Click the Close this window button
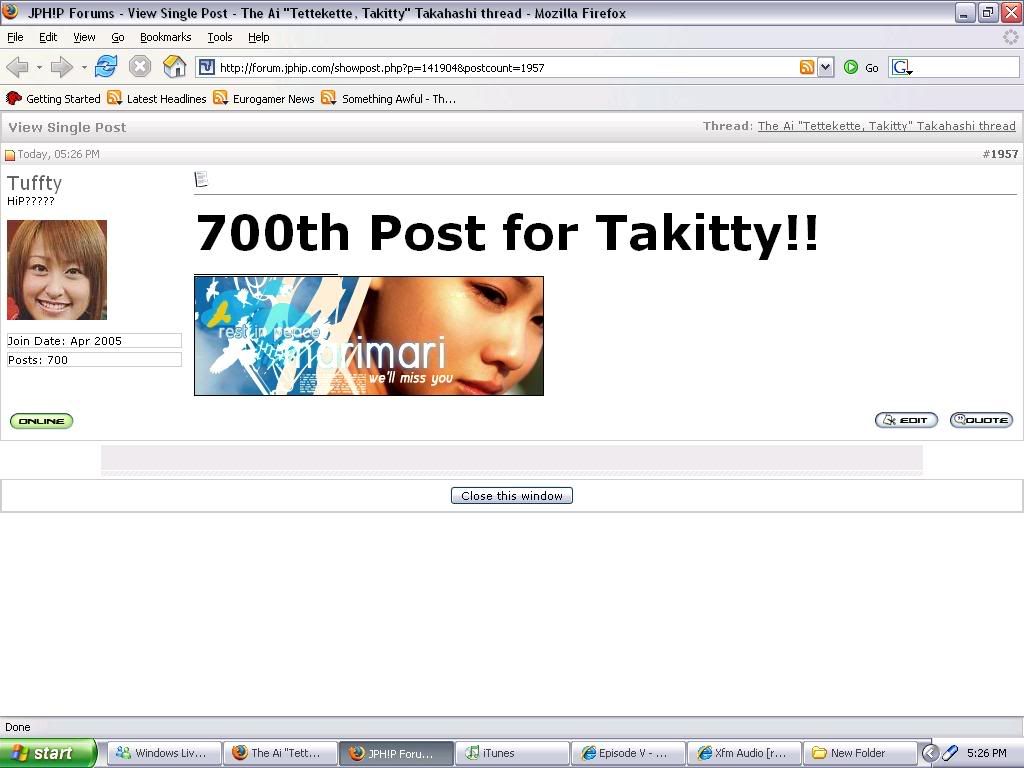The width and height of the screenshot is (1024, 768). [x=512, y=496]
